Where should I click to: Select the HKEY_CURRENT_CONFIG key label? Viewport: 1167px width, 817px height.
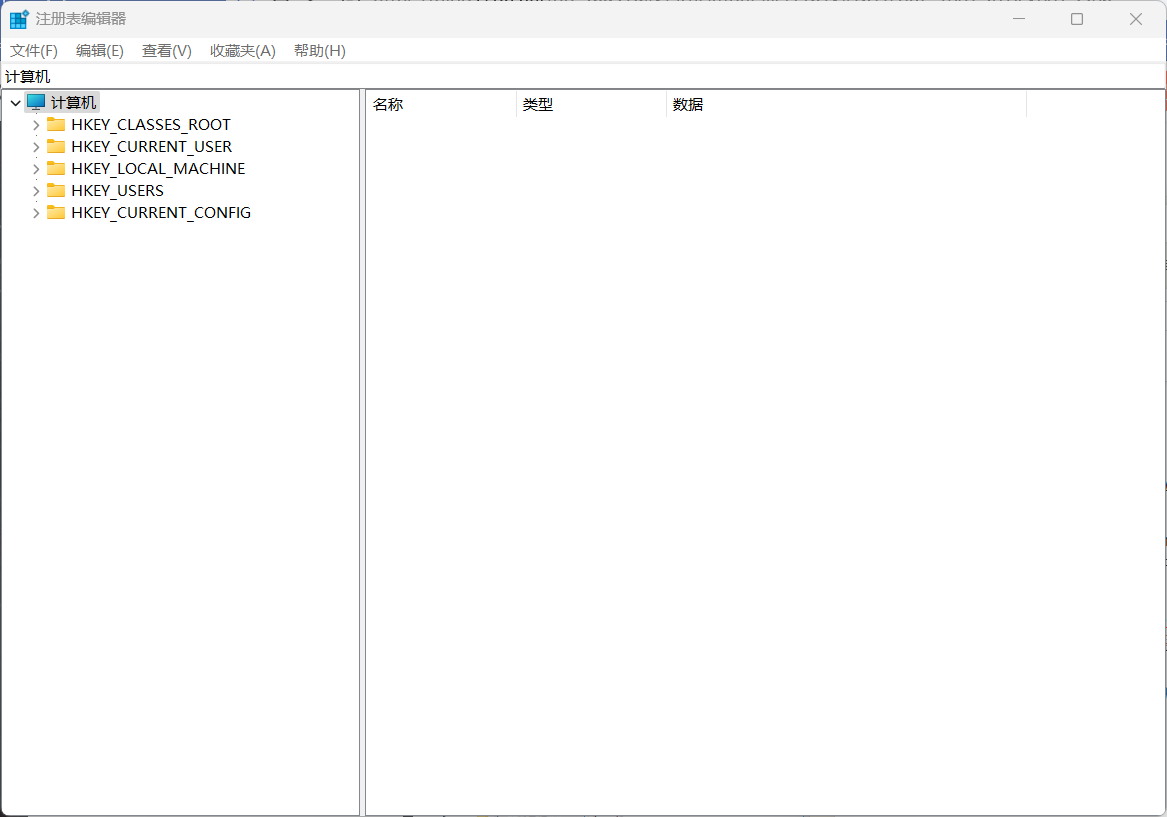(x=162, y=212)
